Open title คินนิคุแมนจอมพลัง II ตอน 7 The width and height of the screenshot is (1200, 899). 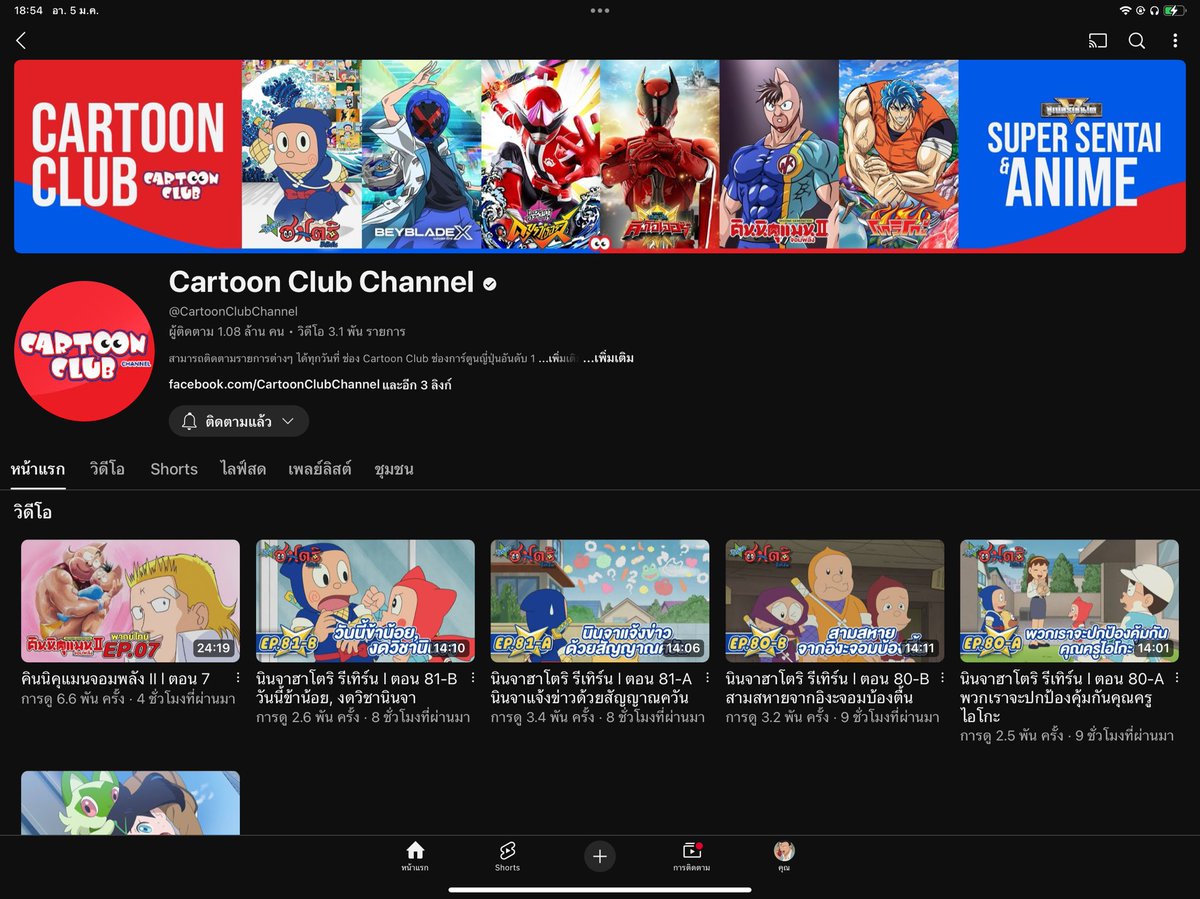pos(116,679)
